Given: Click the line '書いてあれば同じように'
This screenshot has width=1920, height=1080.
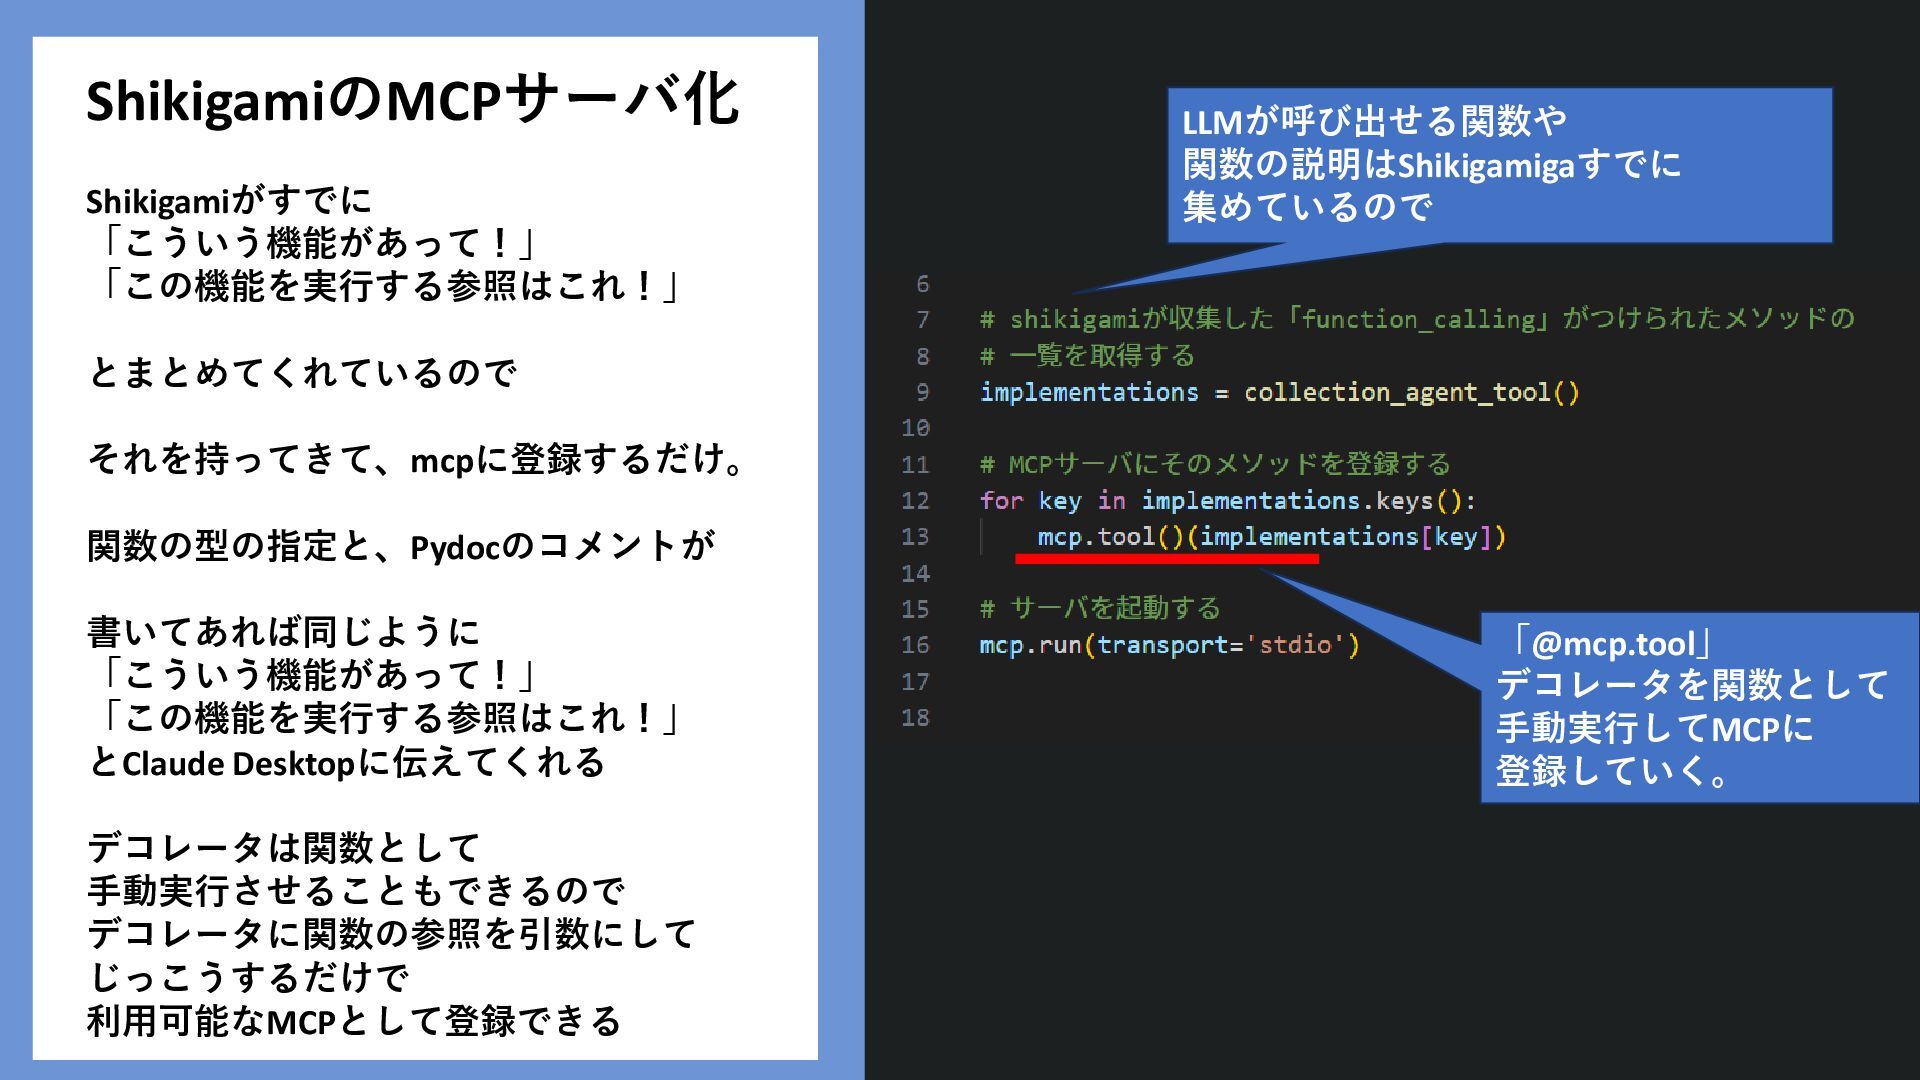Looking at the screenshot, I should [x=283, y=632].
